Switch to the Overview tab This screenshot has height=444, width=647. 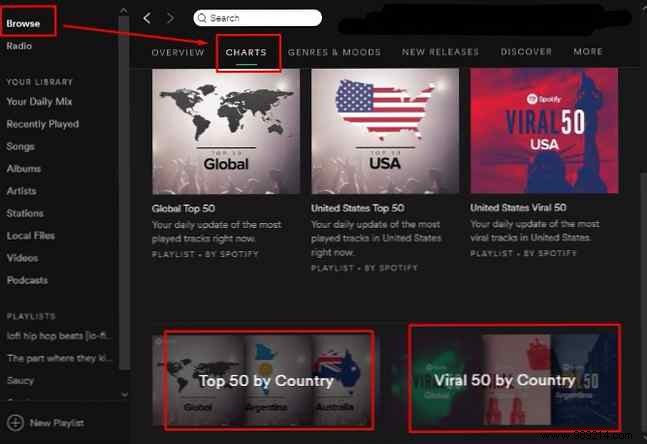(x=178, y=52)
